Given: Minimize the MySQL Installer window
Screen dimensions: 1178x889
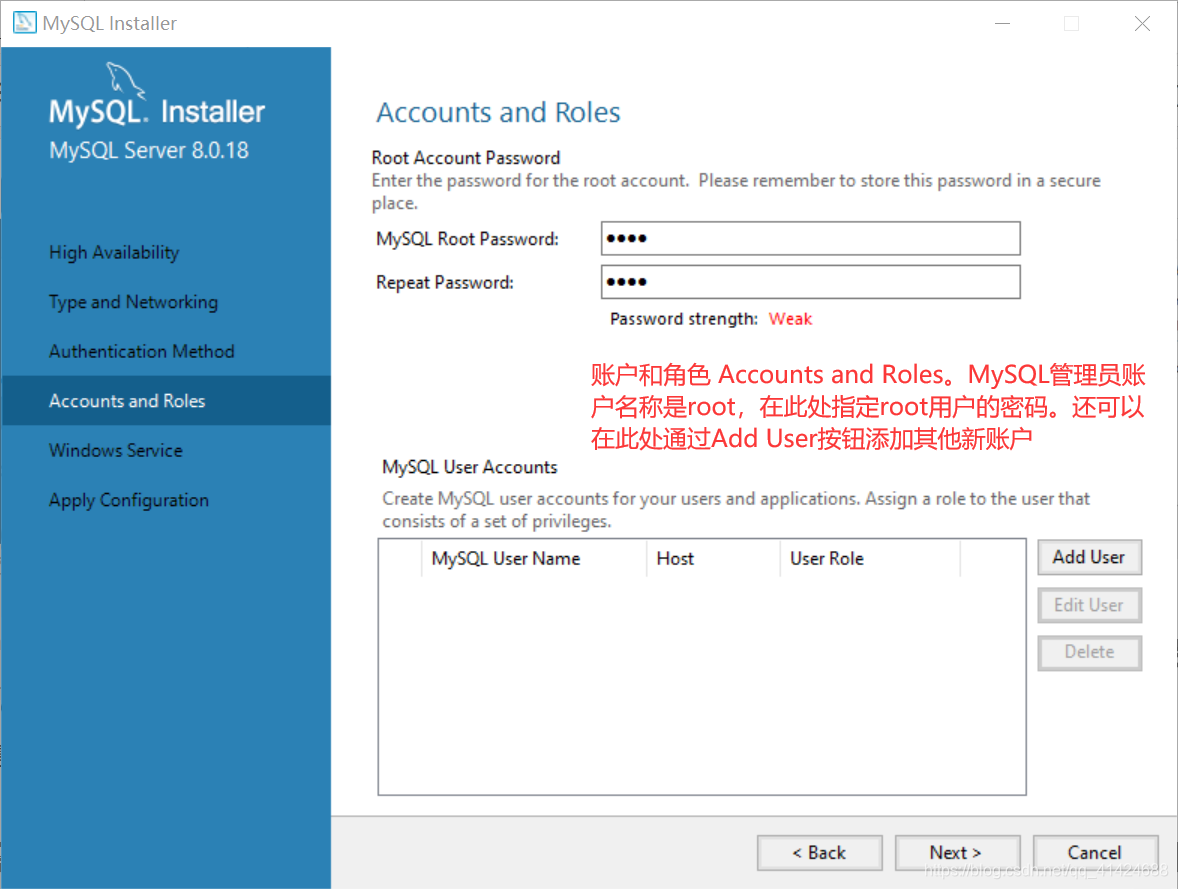Looking at the screenshot, I should (x=1002, y=23).
